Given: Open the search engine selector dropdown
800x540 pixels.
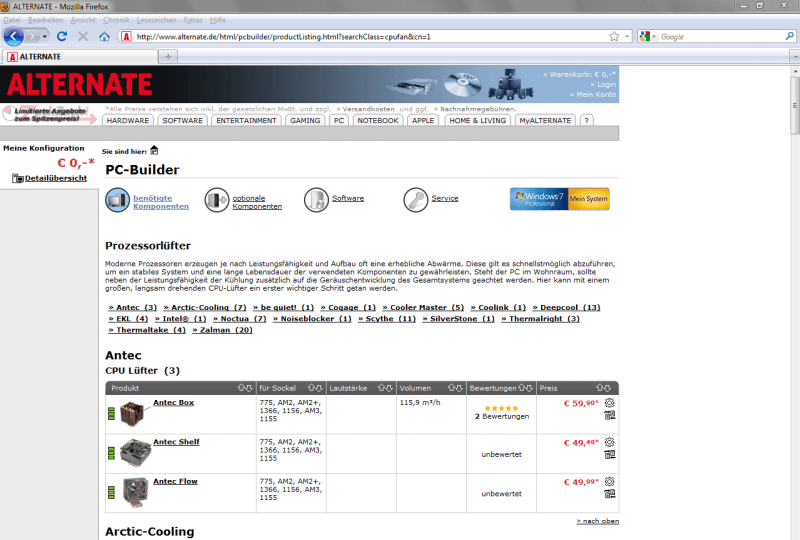Looking at the screenshot, I should click(647, 37).
